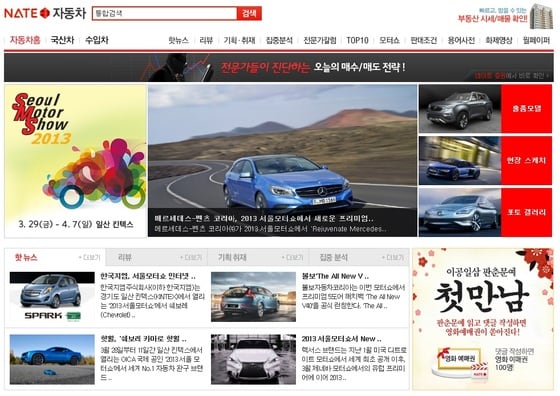Viewport: 560px width, 396px height.
Task: Click the red 출품모델 button
Action: [526, 109]
